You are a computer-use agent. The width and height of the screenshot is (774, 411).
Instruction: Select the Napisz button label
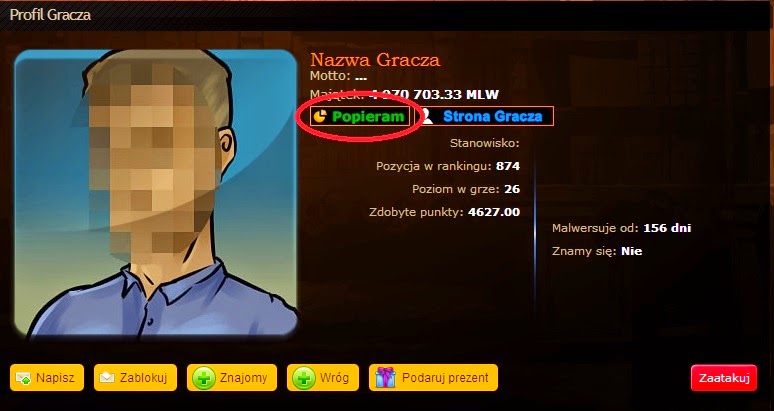pos(55,378)
